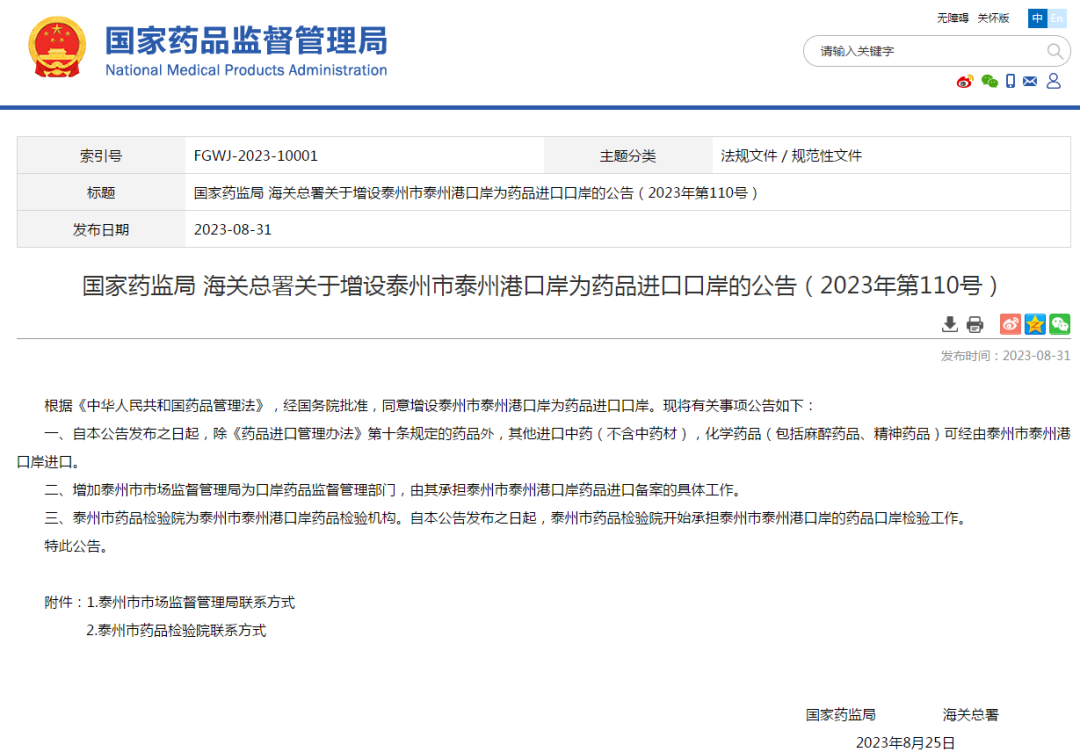Click the email envelope icon
Image resolution: width=1080 pixels, height=752 pixels.
tap(1030, 81)
